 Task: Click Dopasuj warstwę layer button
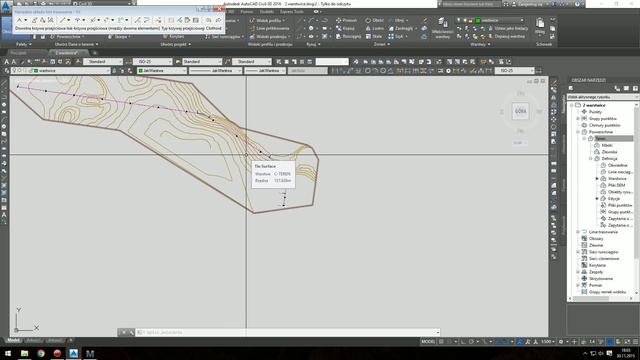point(506,36)
